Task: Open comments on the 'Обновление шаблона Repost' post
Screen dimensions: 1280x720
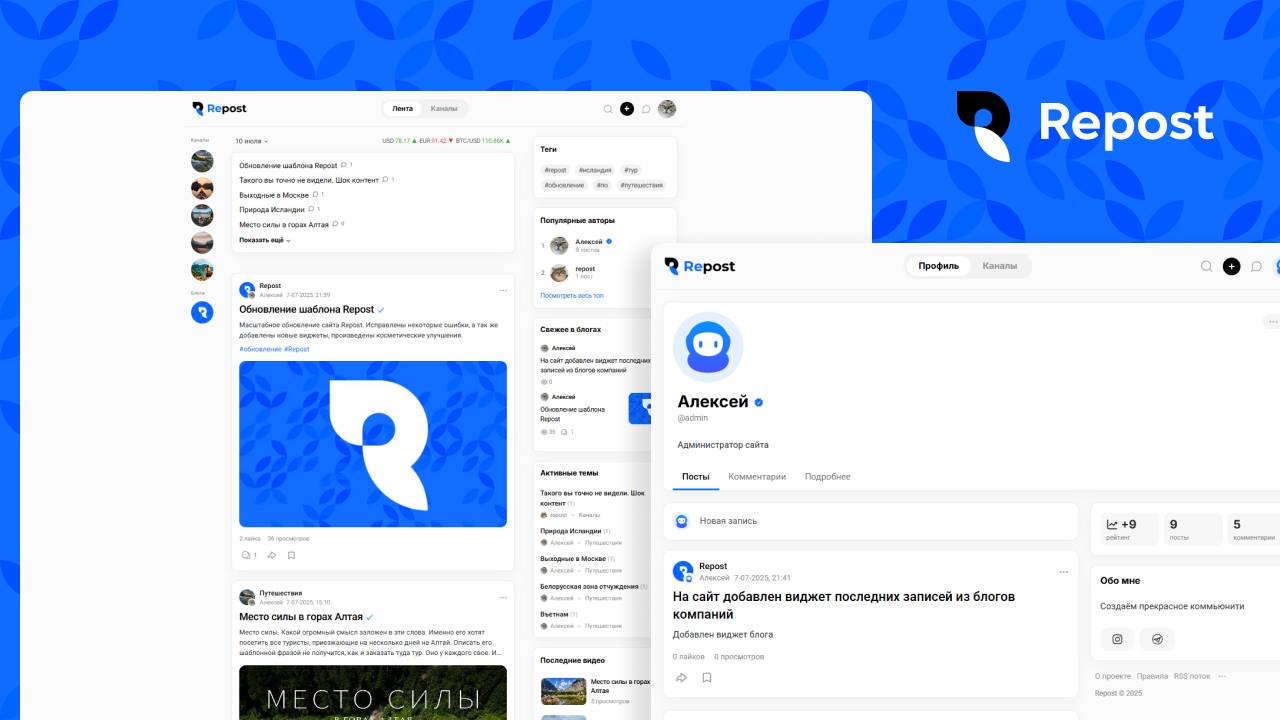Action: 248,555
